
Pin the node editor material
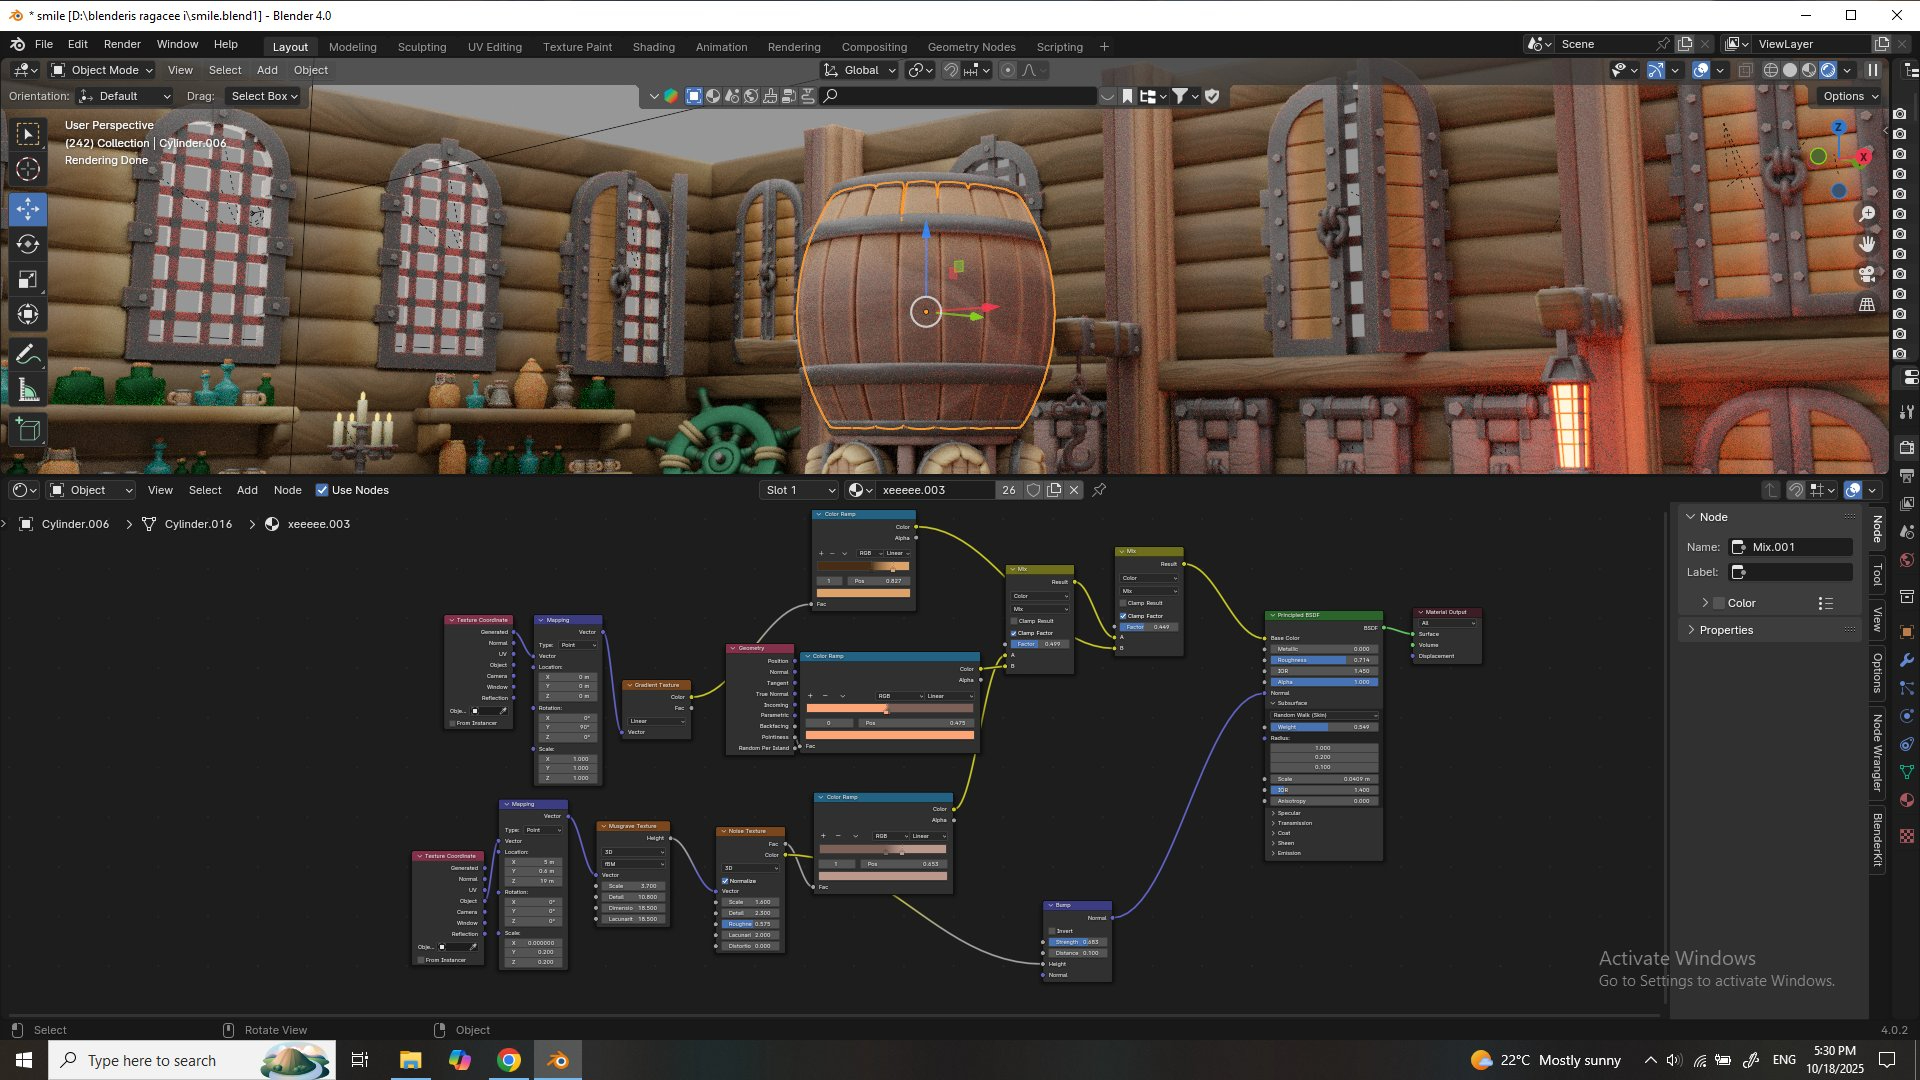(x=1099, y=490)
